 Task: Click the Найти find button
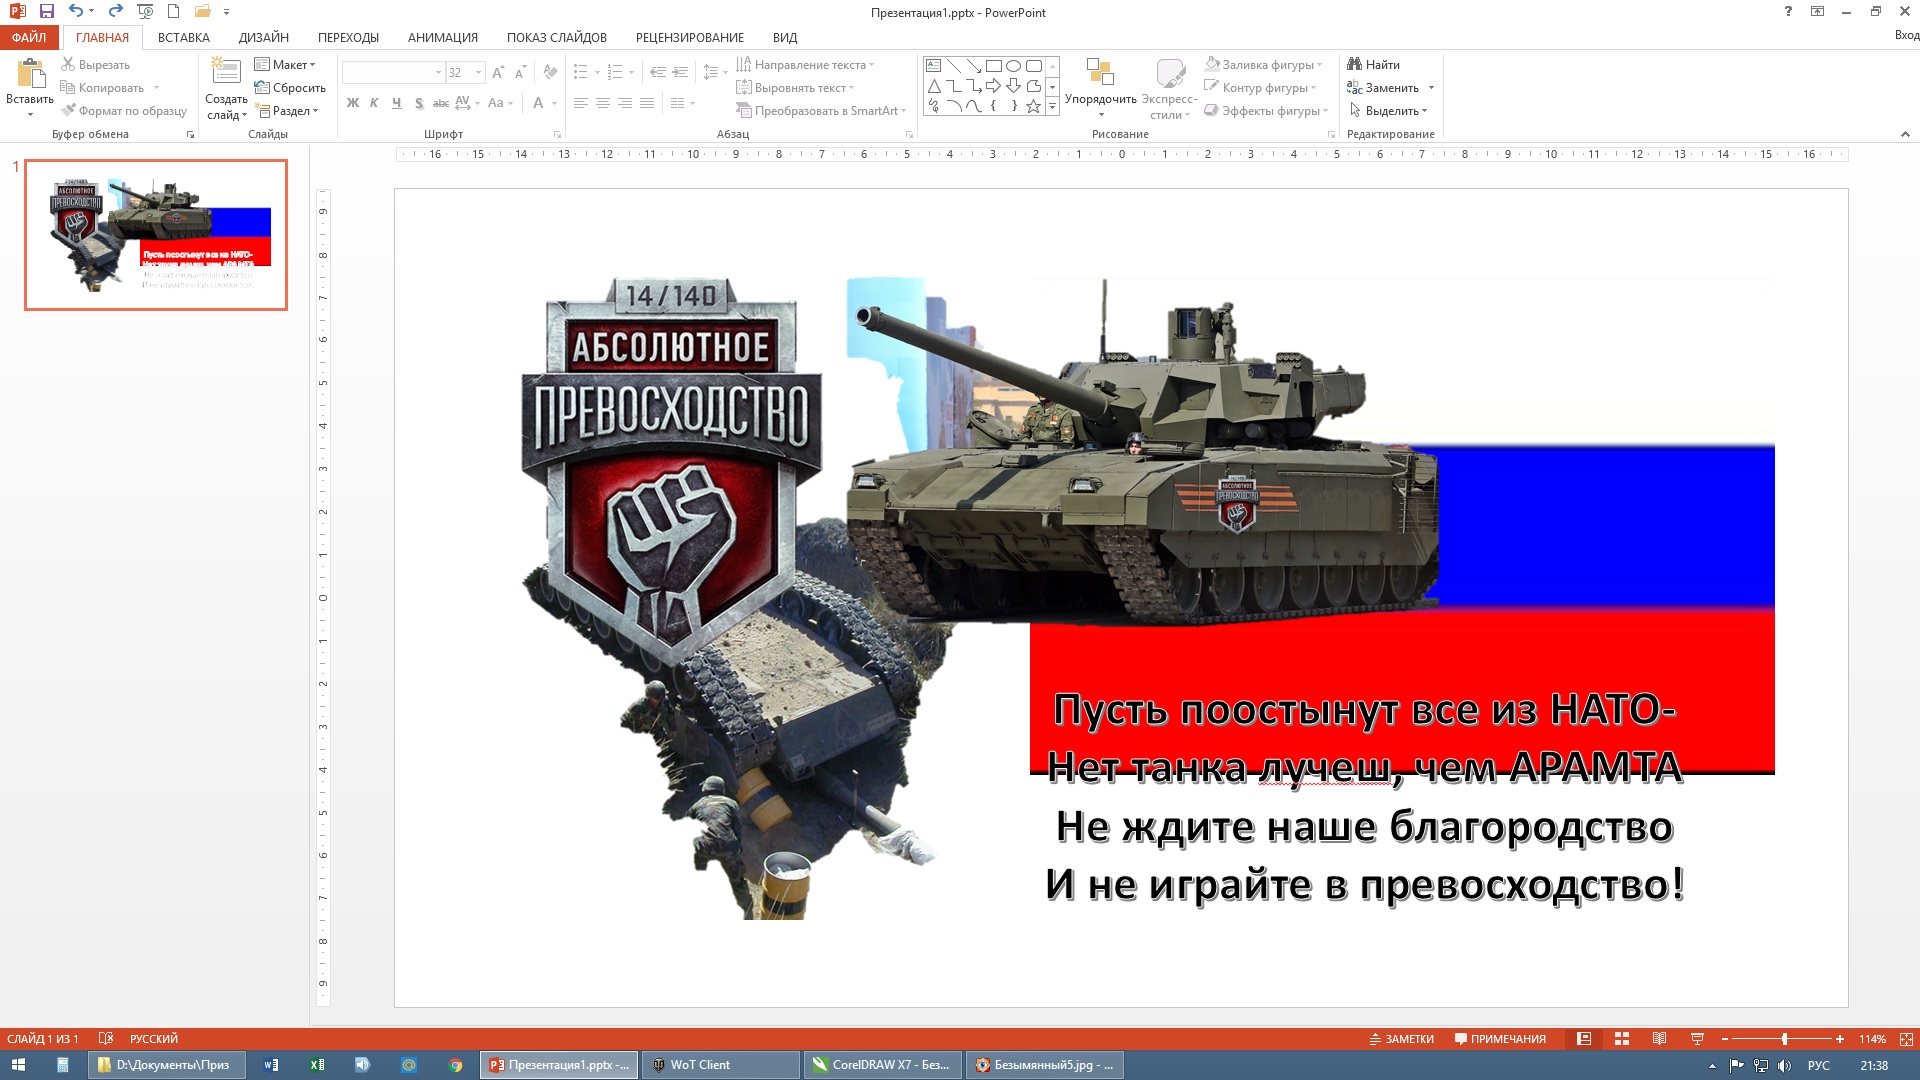(1373, 65)
